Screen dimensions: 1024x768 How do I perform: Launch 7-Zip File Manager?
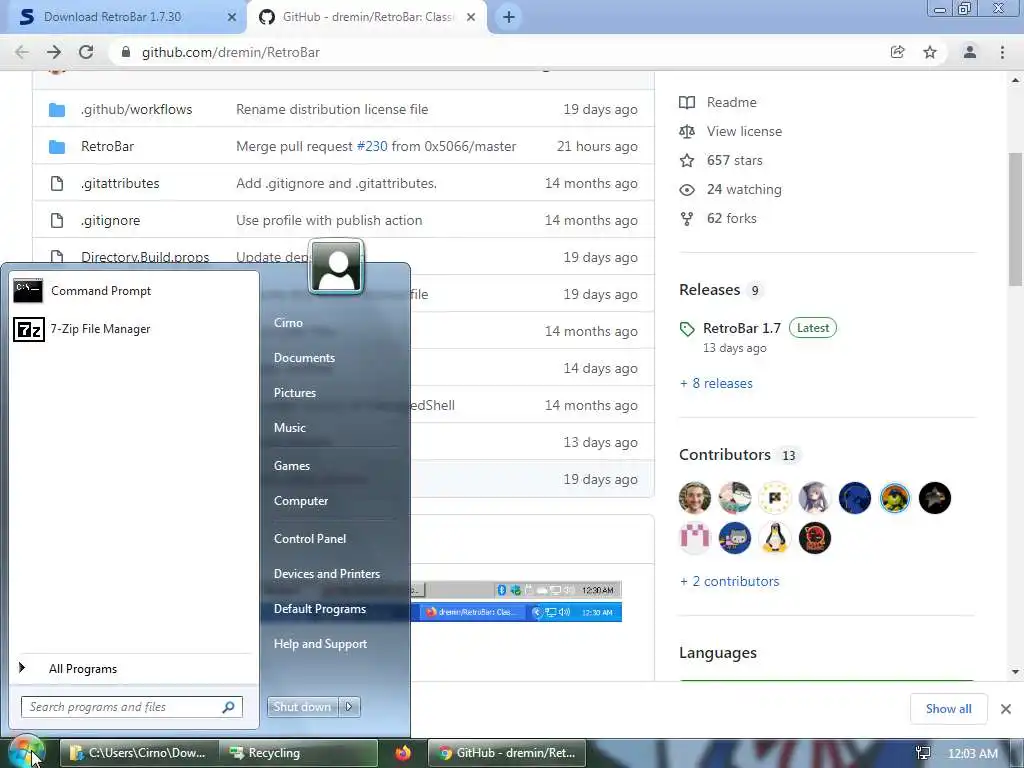click(x=134, y=329)
